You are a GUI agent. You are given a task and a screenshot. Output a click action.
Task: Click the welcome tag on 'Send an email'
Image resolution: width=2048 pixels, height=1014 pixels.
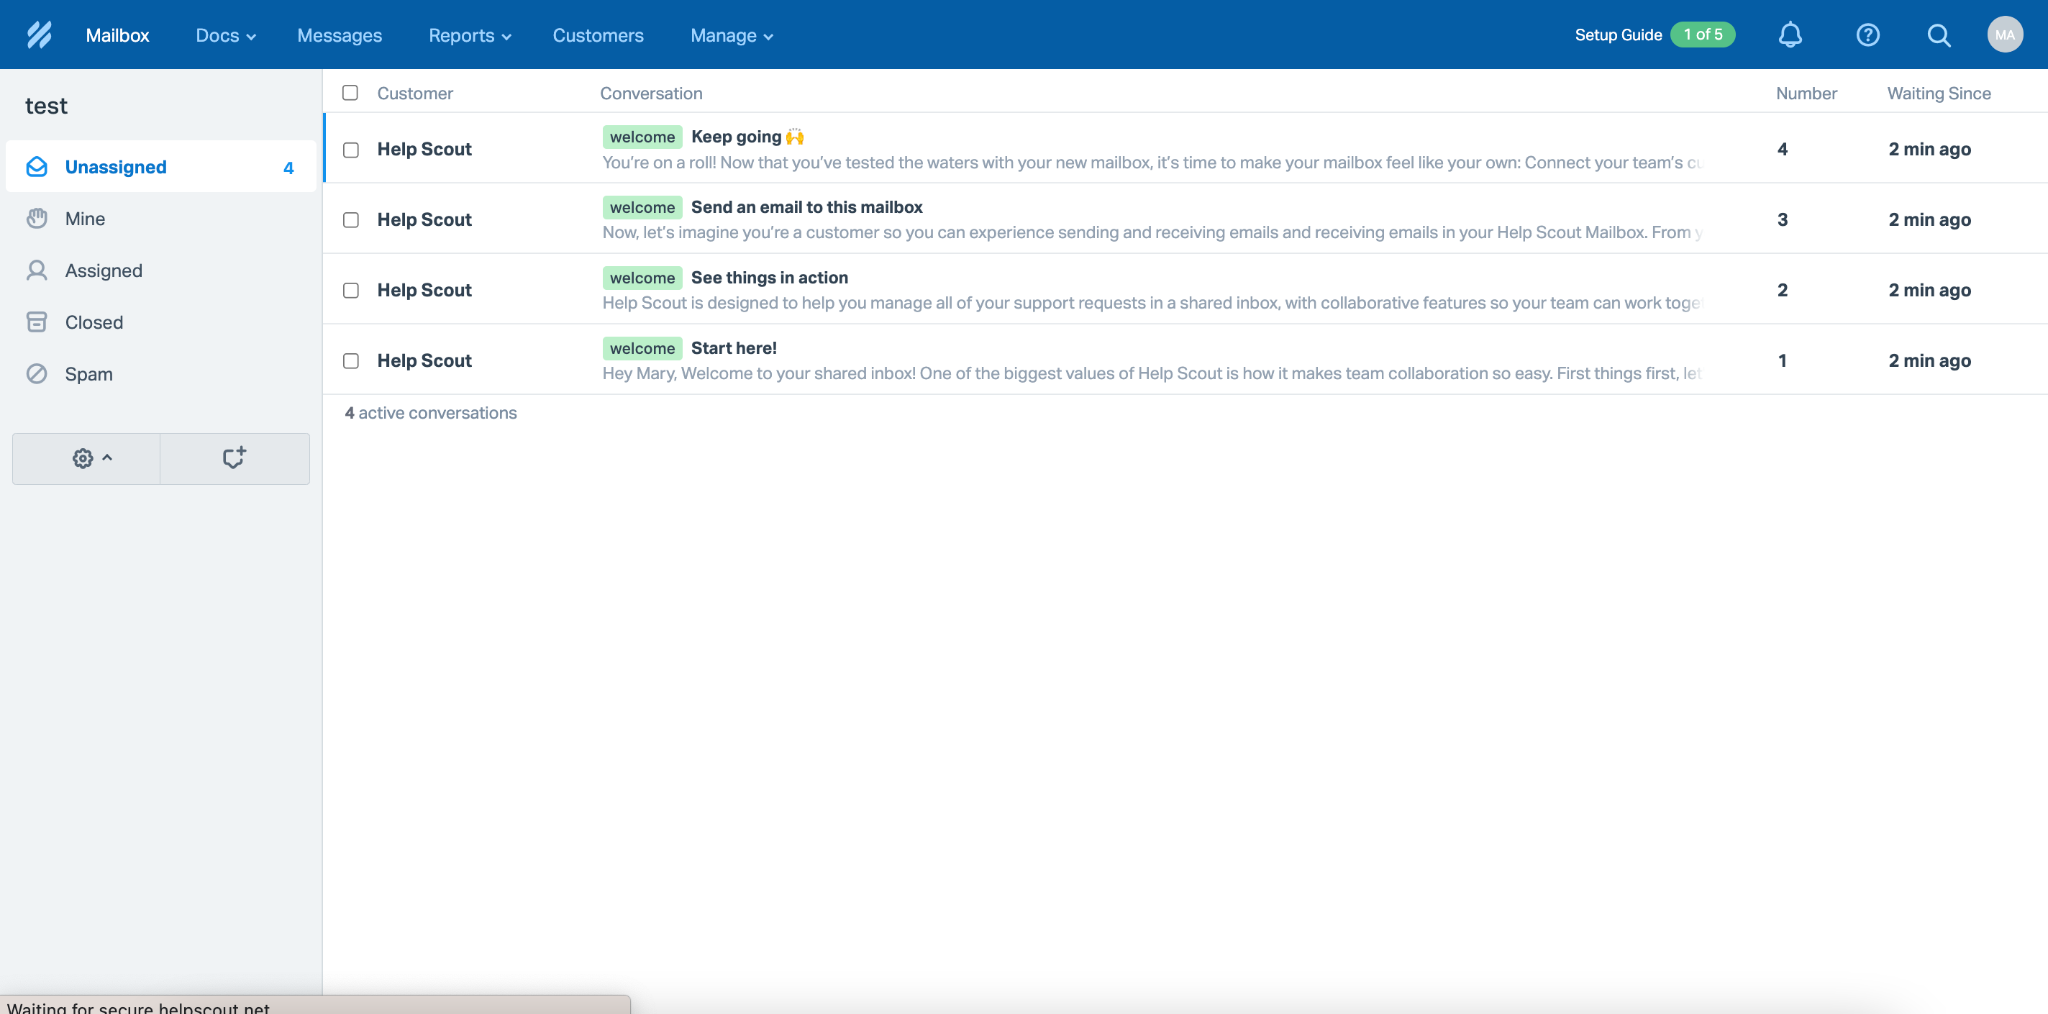coord(643,207)
